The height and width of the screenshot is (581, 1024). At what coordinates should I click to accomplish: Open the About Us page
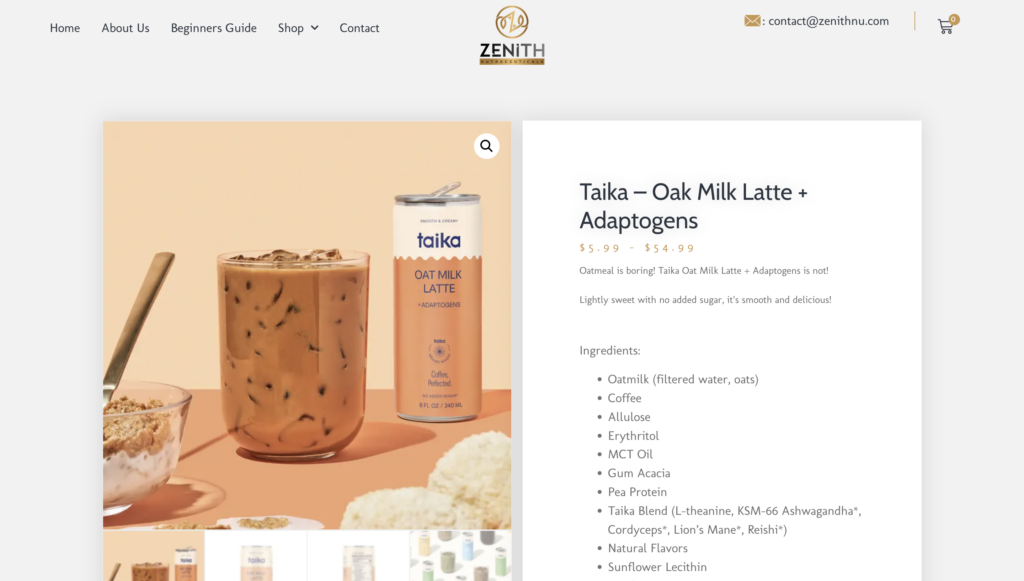click(x=125, y=28)
